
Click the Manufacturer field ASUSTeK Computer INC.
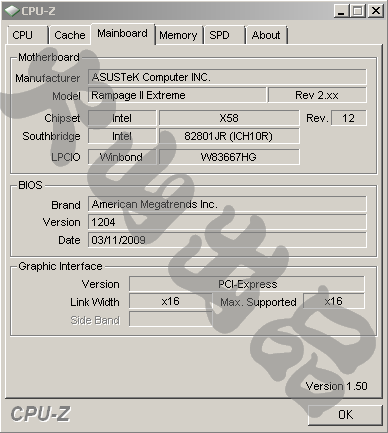pos(227,77)
